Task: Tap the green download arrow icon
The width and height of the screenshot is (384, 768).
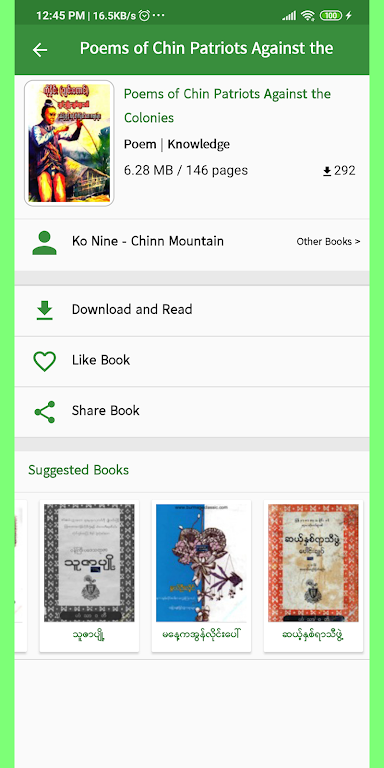Action: 45,310
